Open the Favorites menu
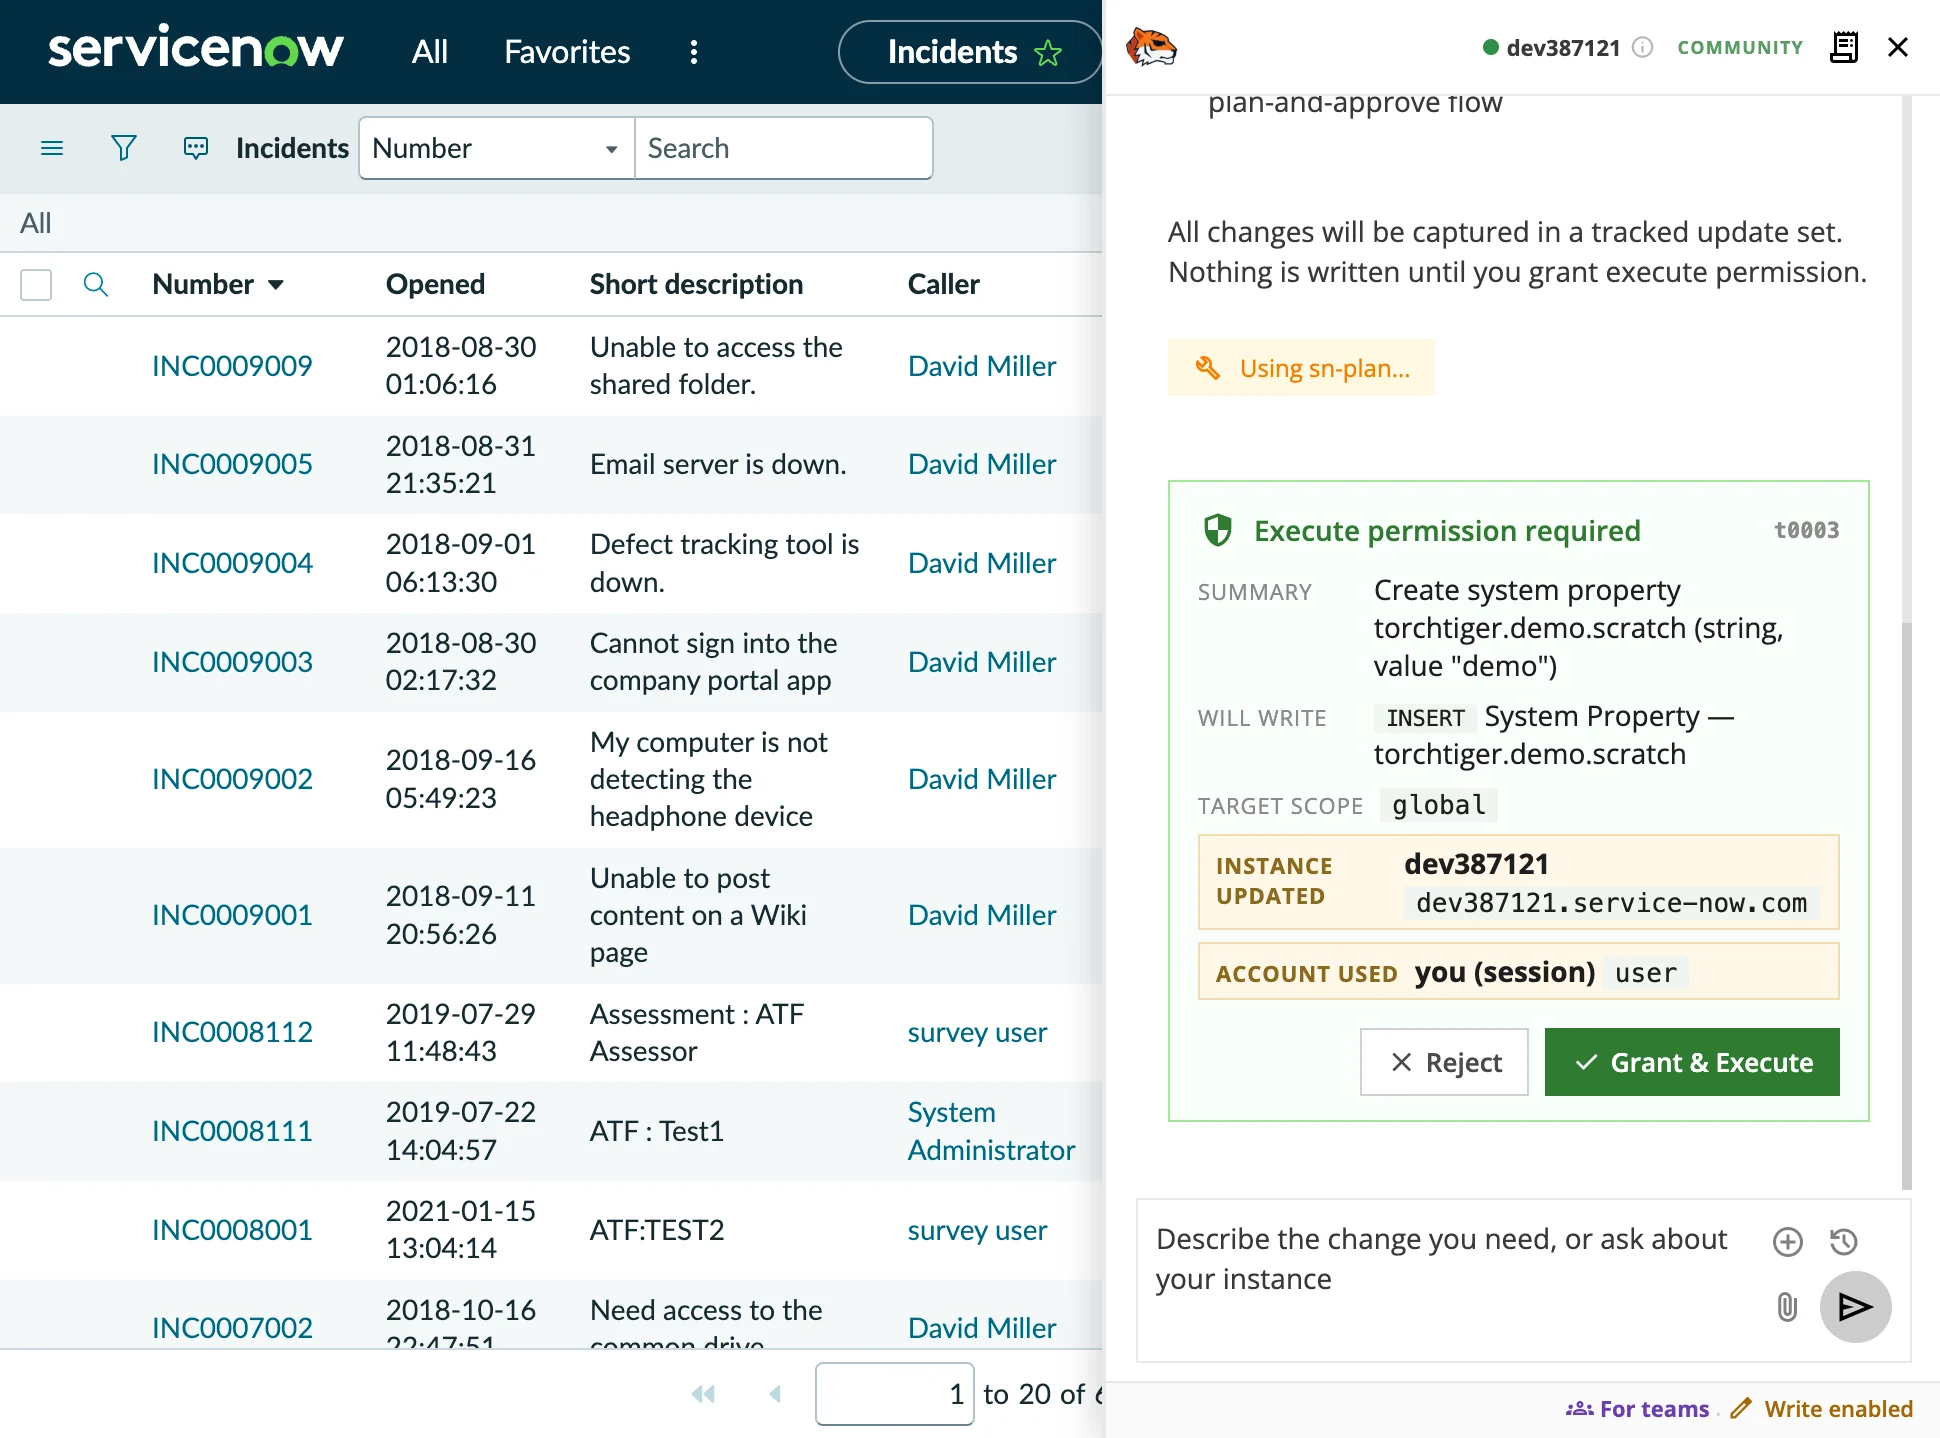Viewport: 1940px width, 1438px height. point(567,52)
